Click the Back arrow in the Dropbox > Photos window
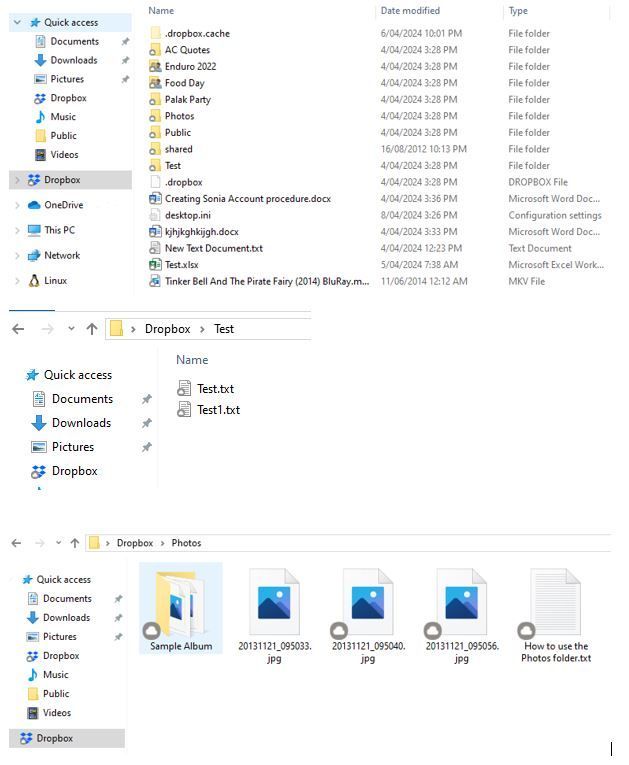The image size is (629, 765). pyautogui.click(x=16, y=543)
